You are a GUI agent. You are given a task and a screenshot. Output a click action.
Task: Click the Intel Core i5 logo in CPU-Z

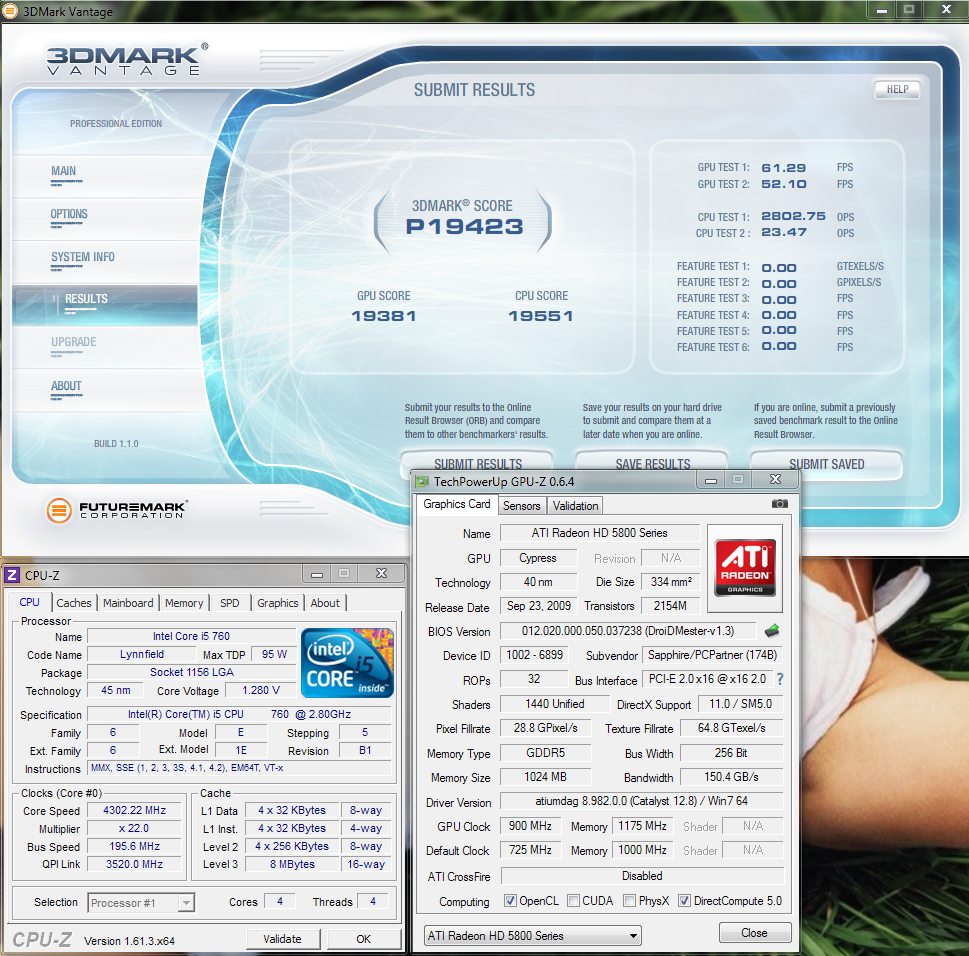pyautogui.click(x=347, y=663)
